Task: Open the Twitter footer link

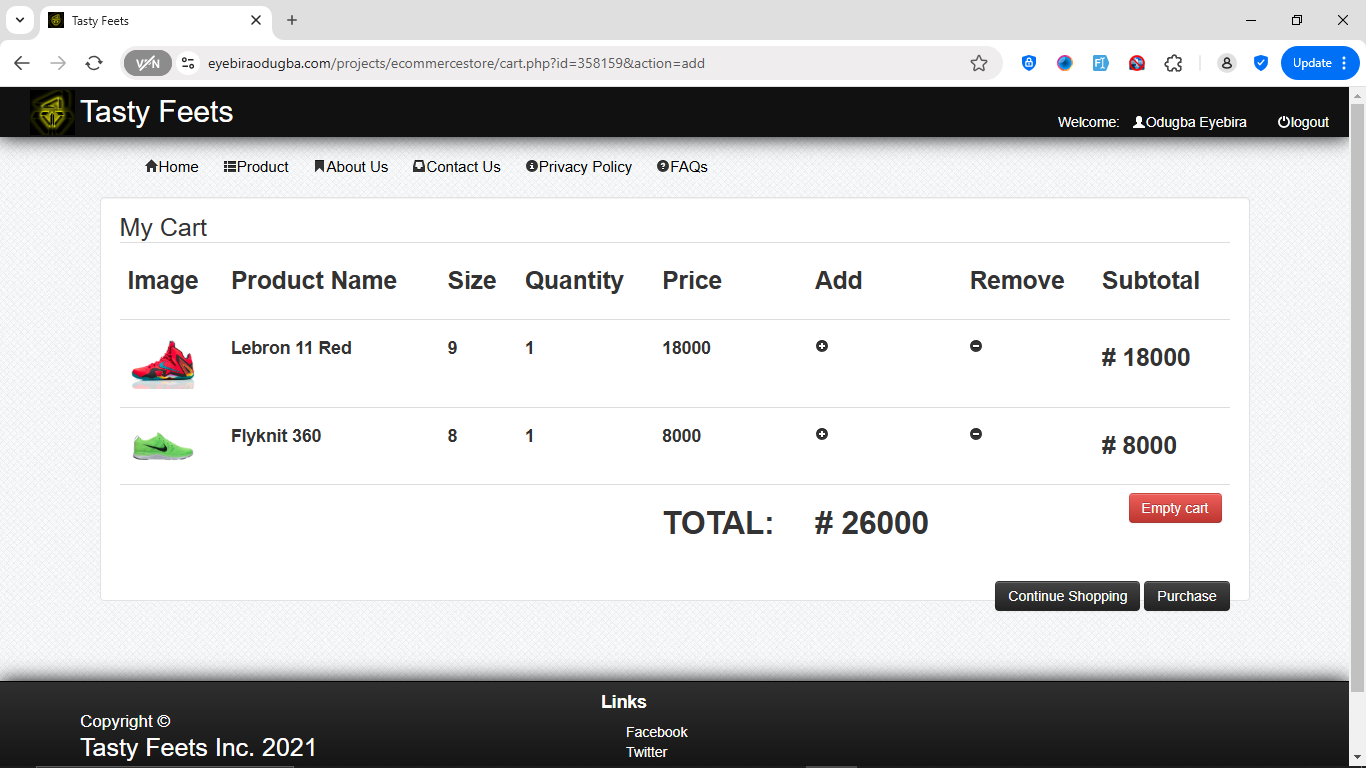Action: pyautogui.click(x=646, y=752)
